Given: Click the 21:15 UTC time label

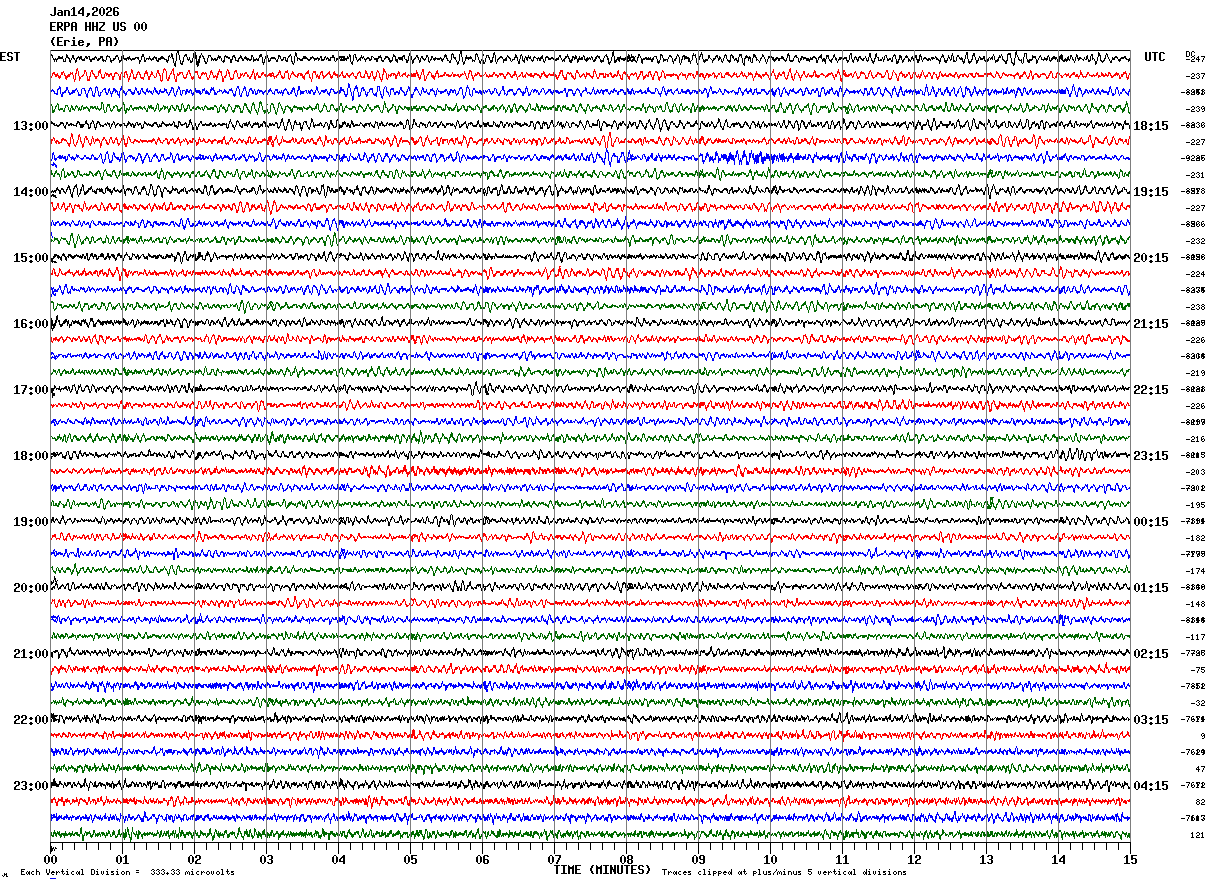Looking at the screenshot, I should tap(1151, 324).
